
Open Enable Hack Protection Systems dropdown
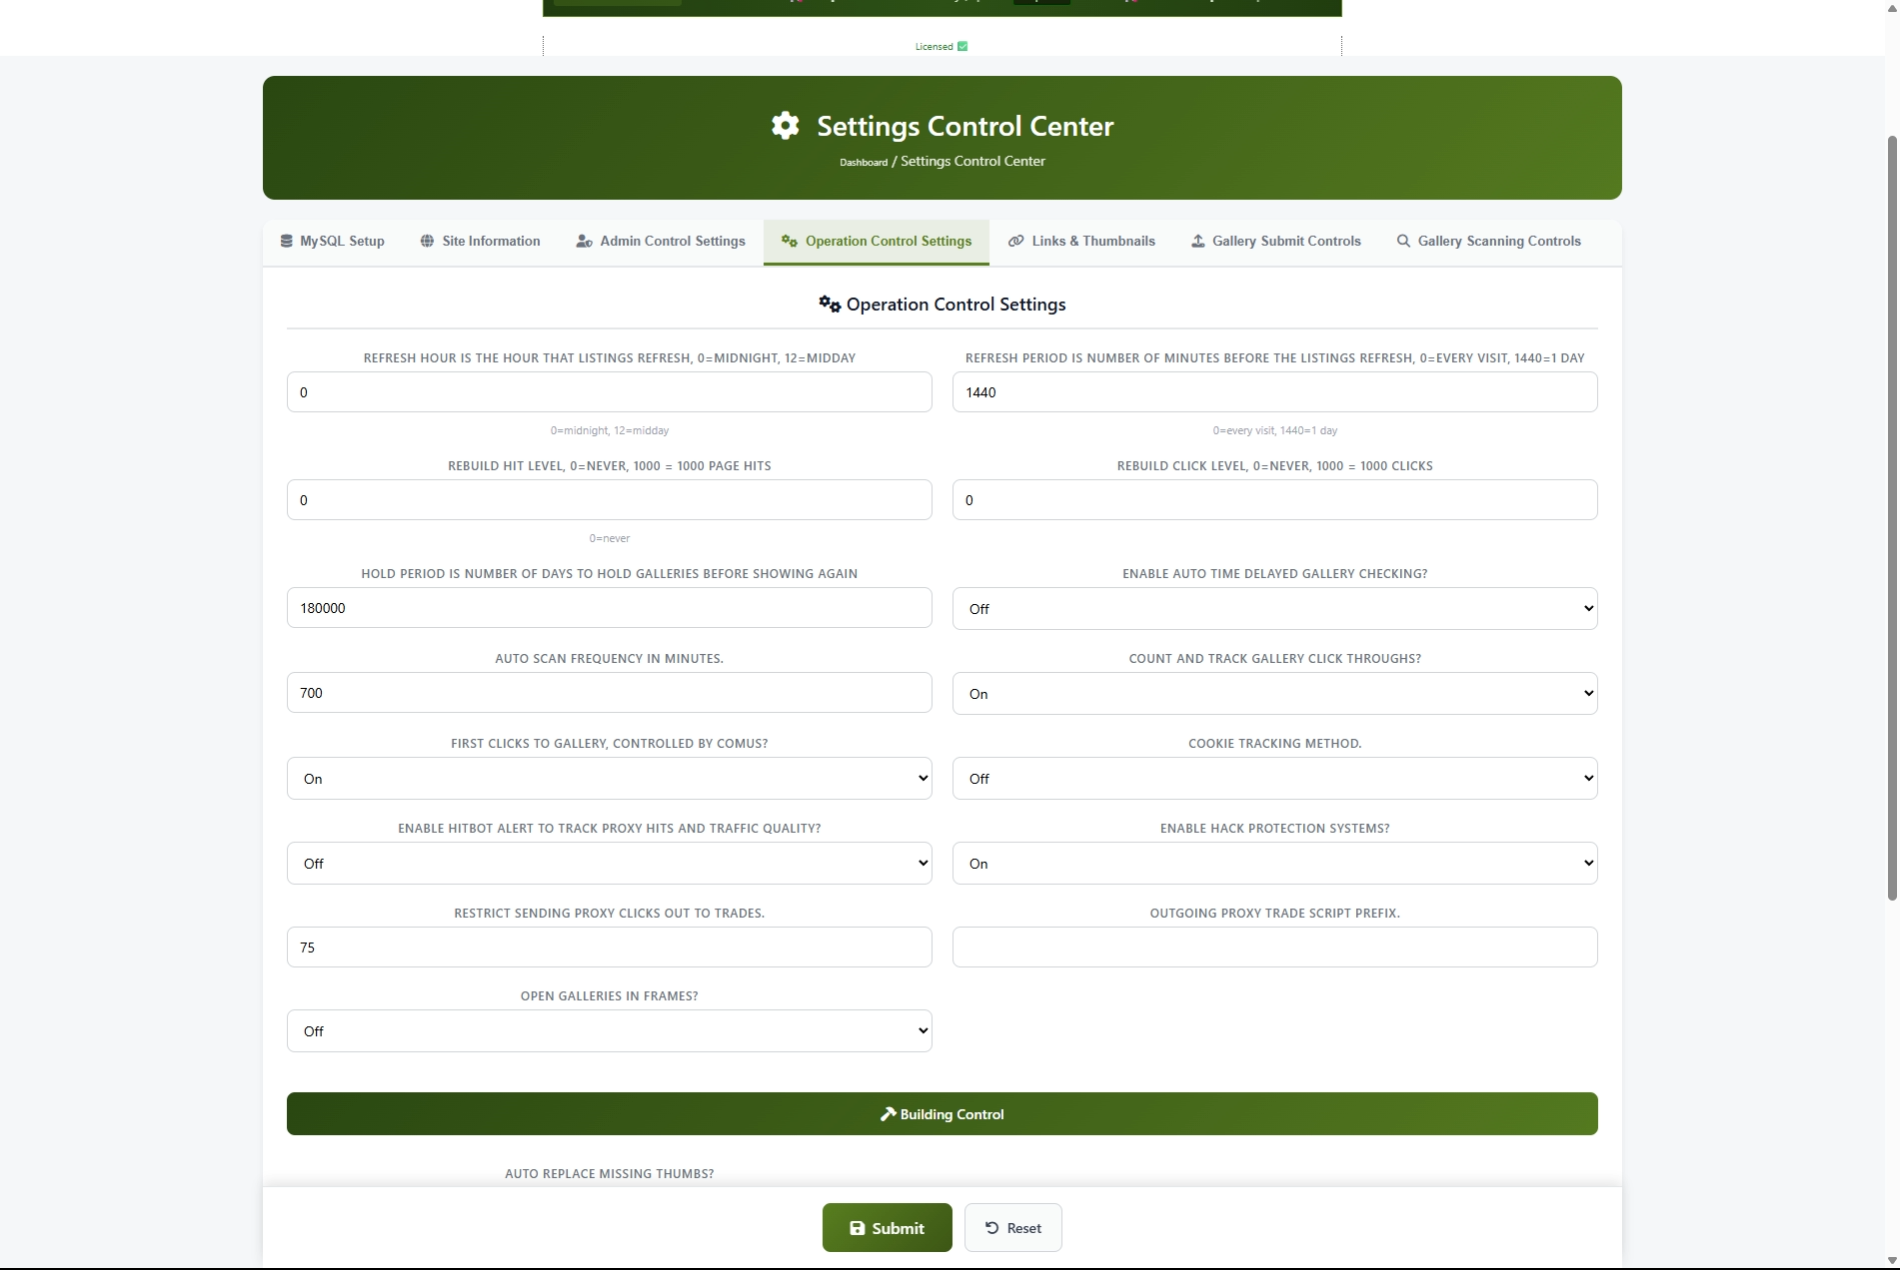pyautogui.click(x=1274, y=864)
